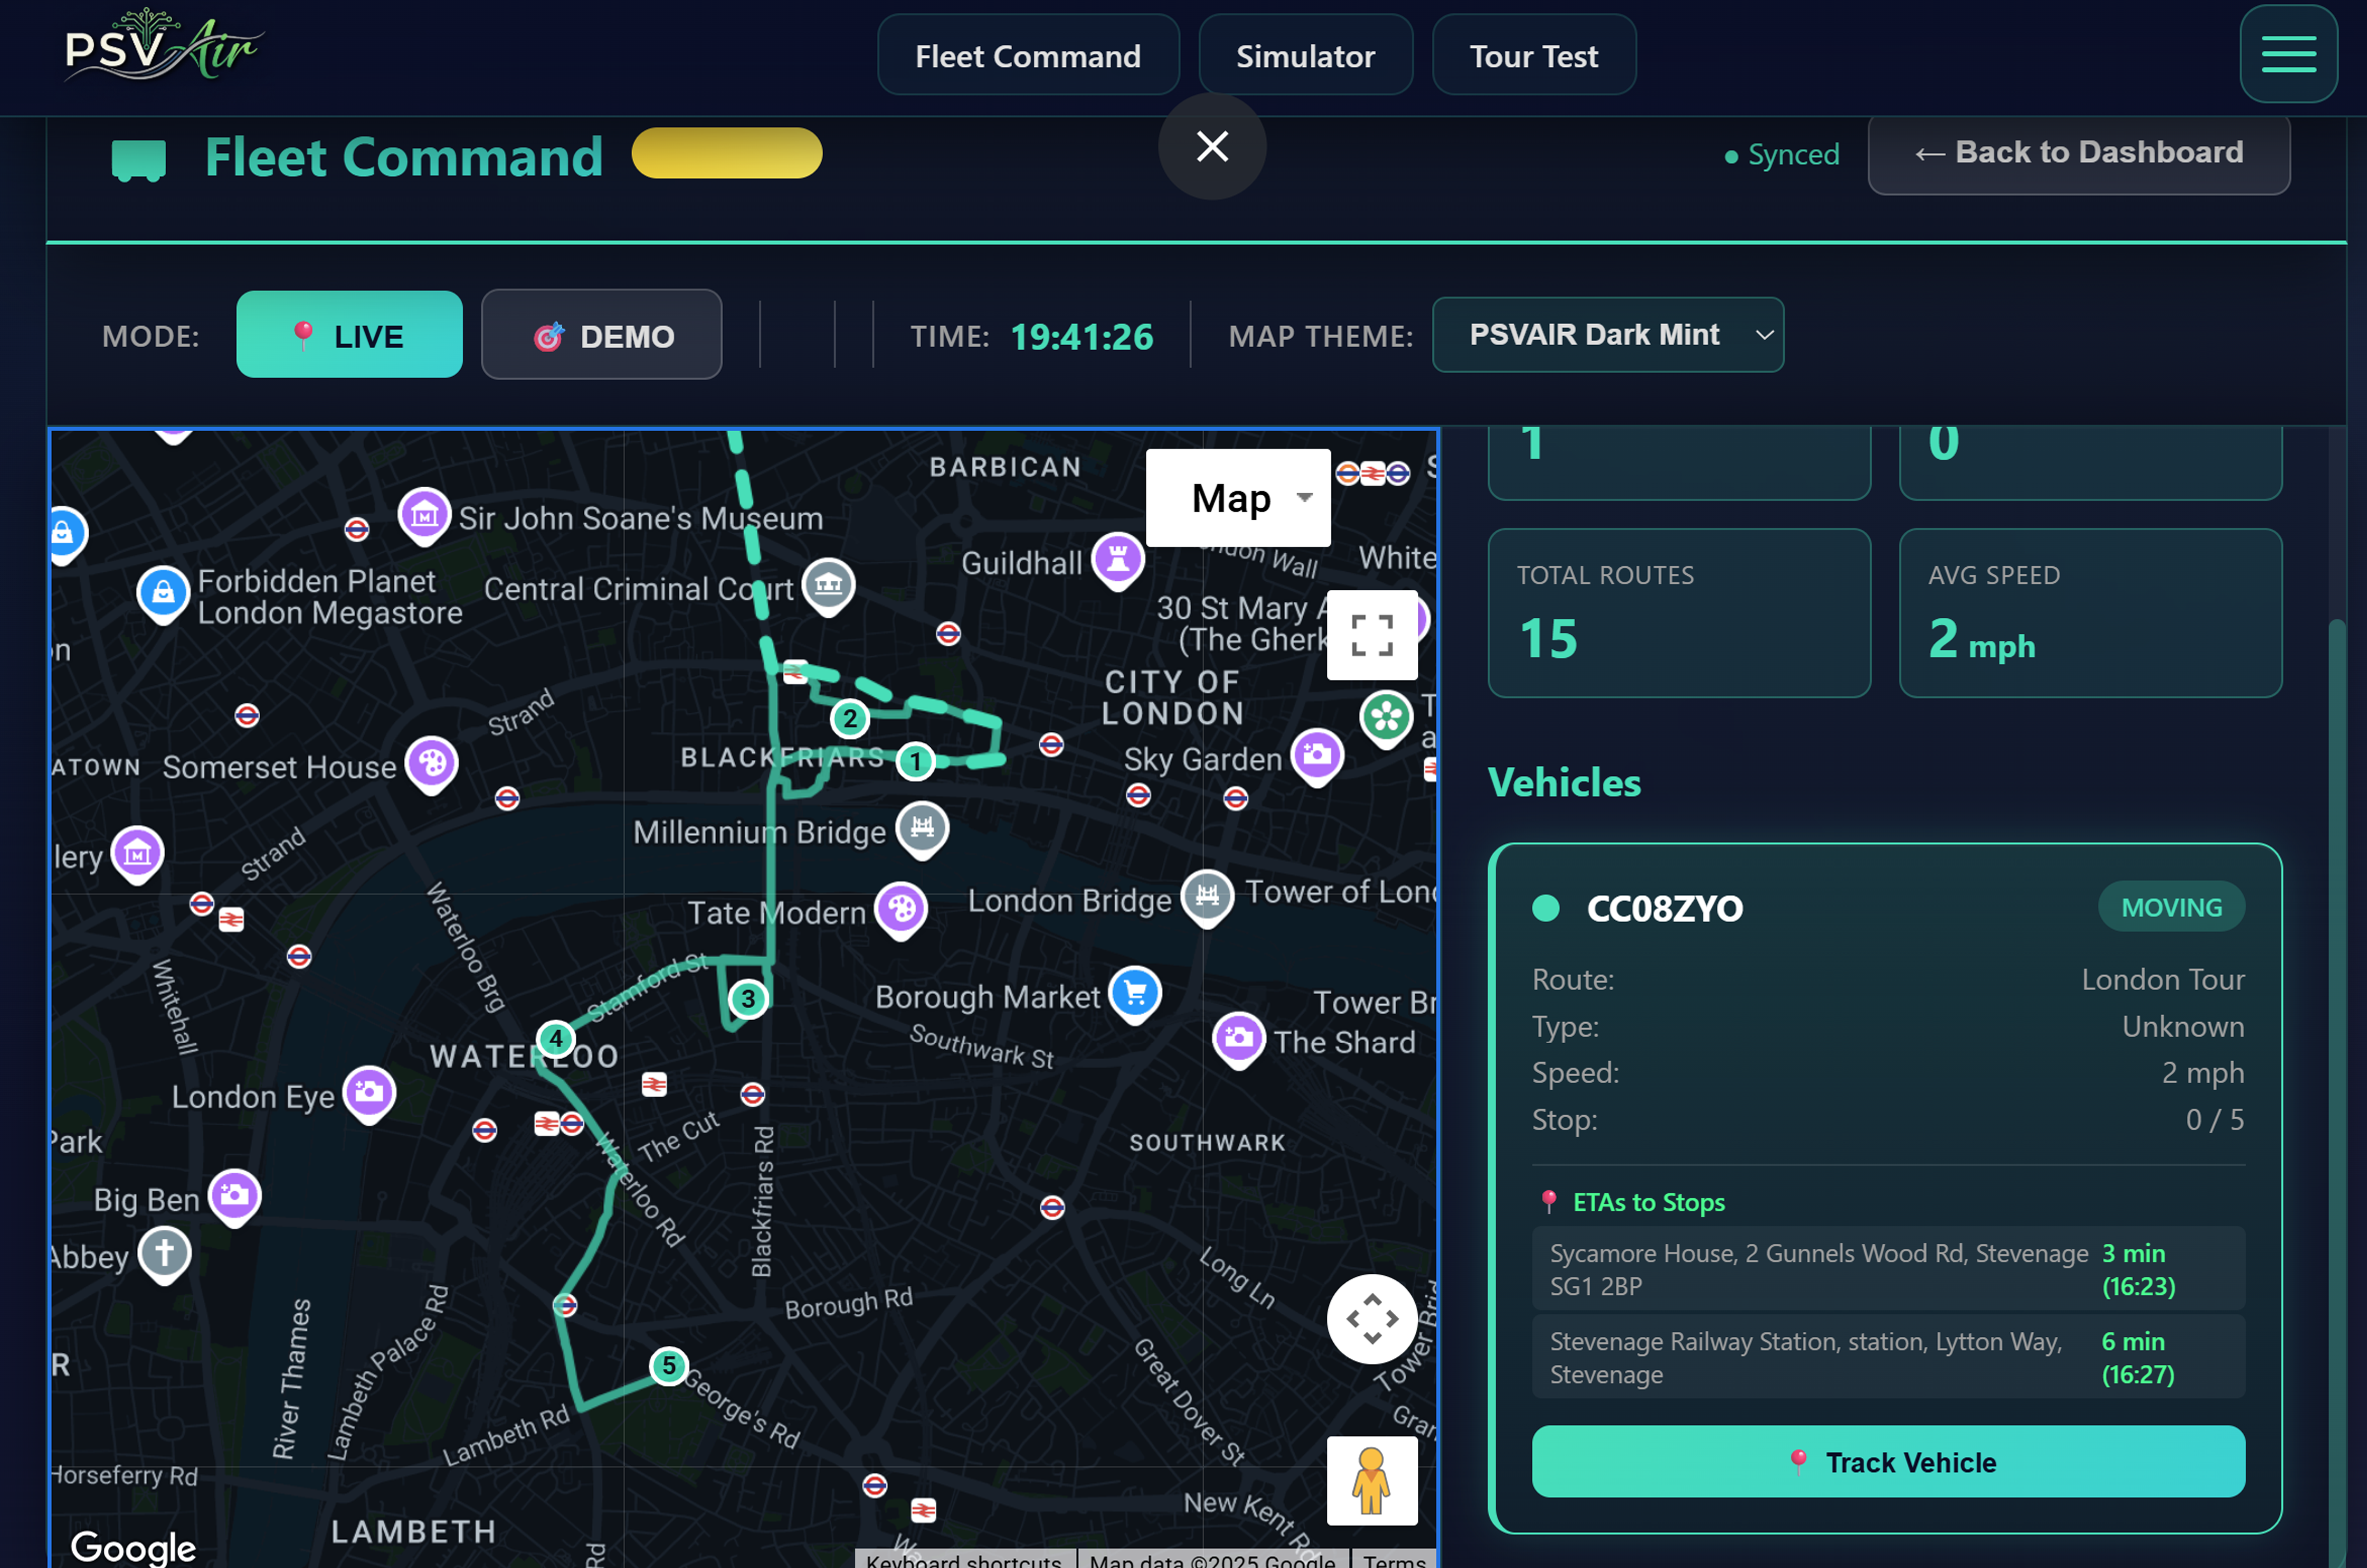Viewport: 2367px width, 1568px height.
Task: Click the London Bridge marker icon
Action: [1207, 897]
